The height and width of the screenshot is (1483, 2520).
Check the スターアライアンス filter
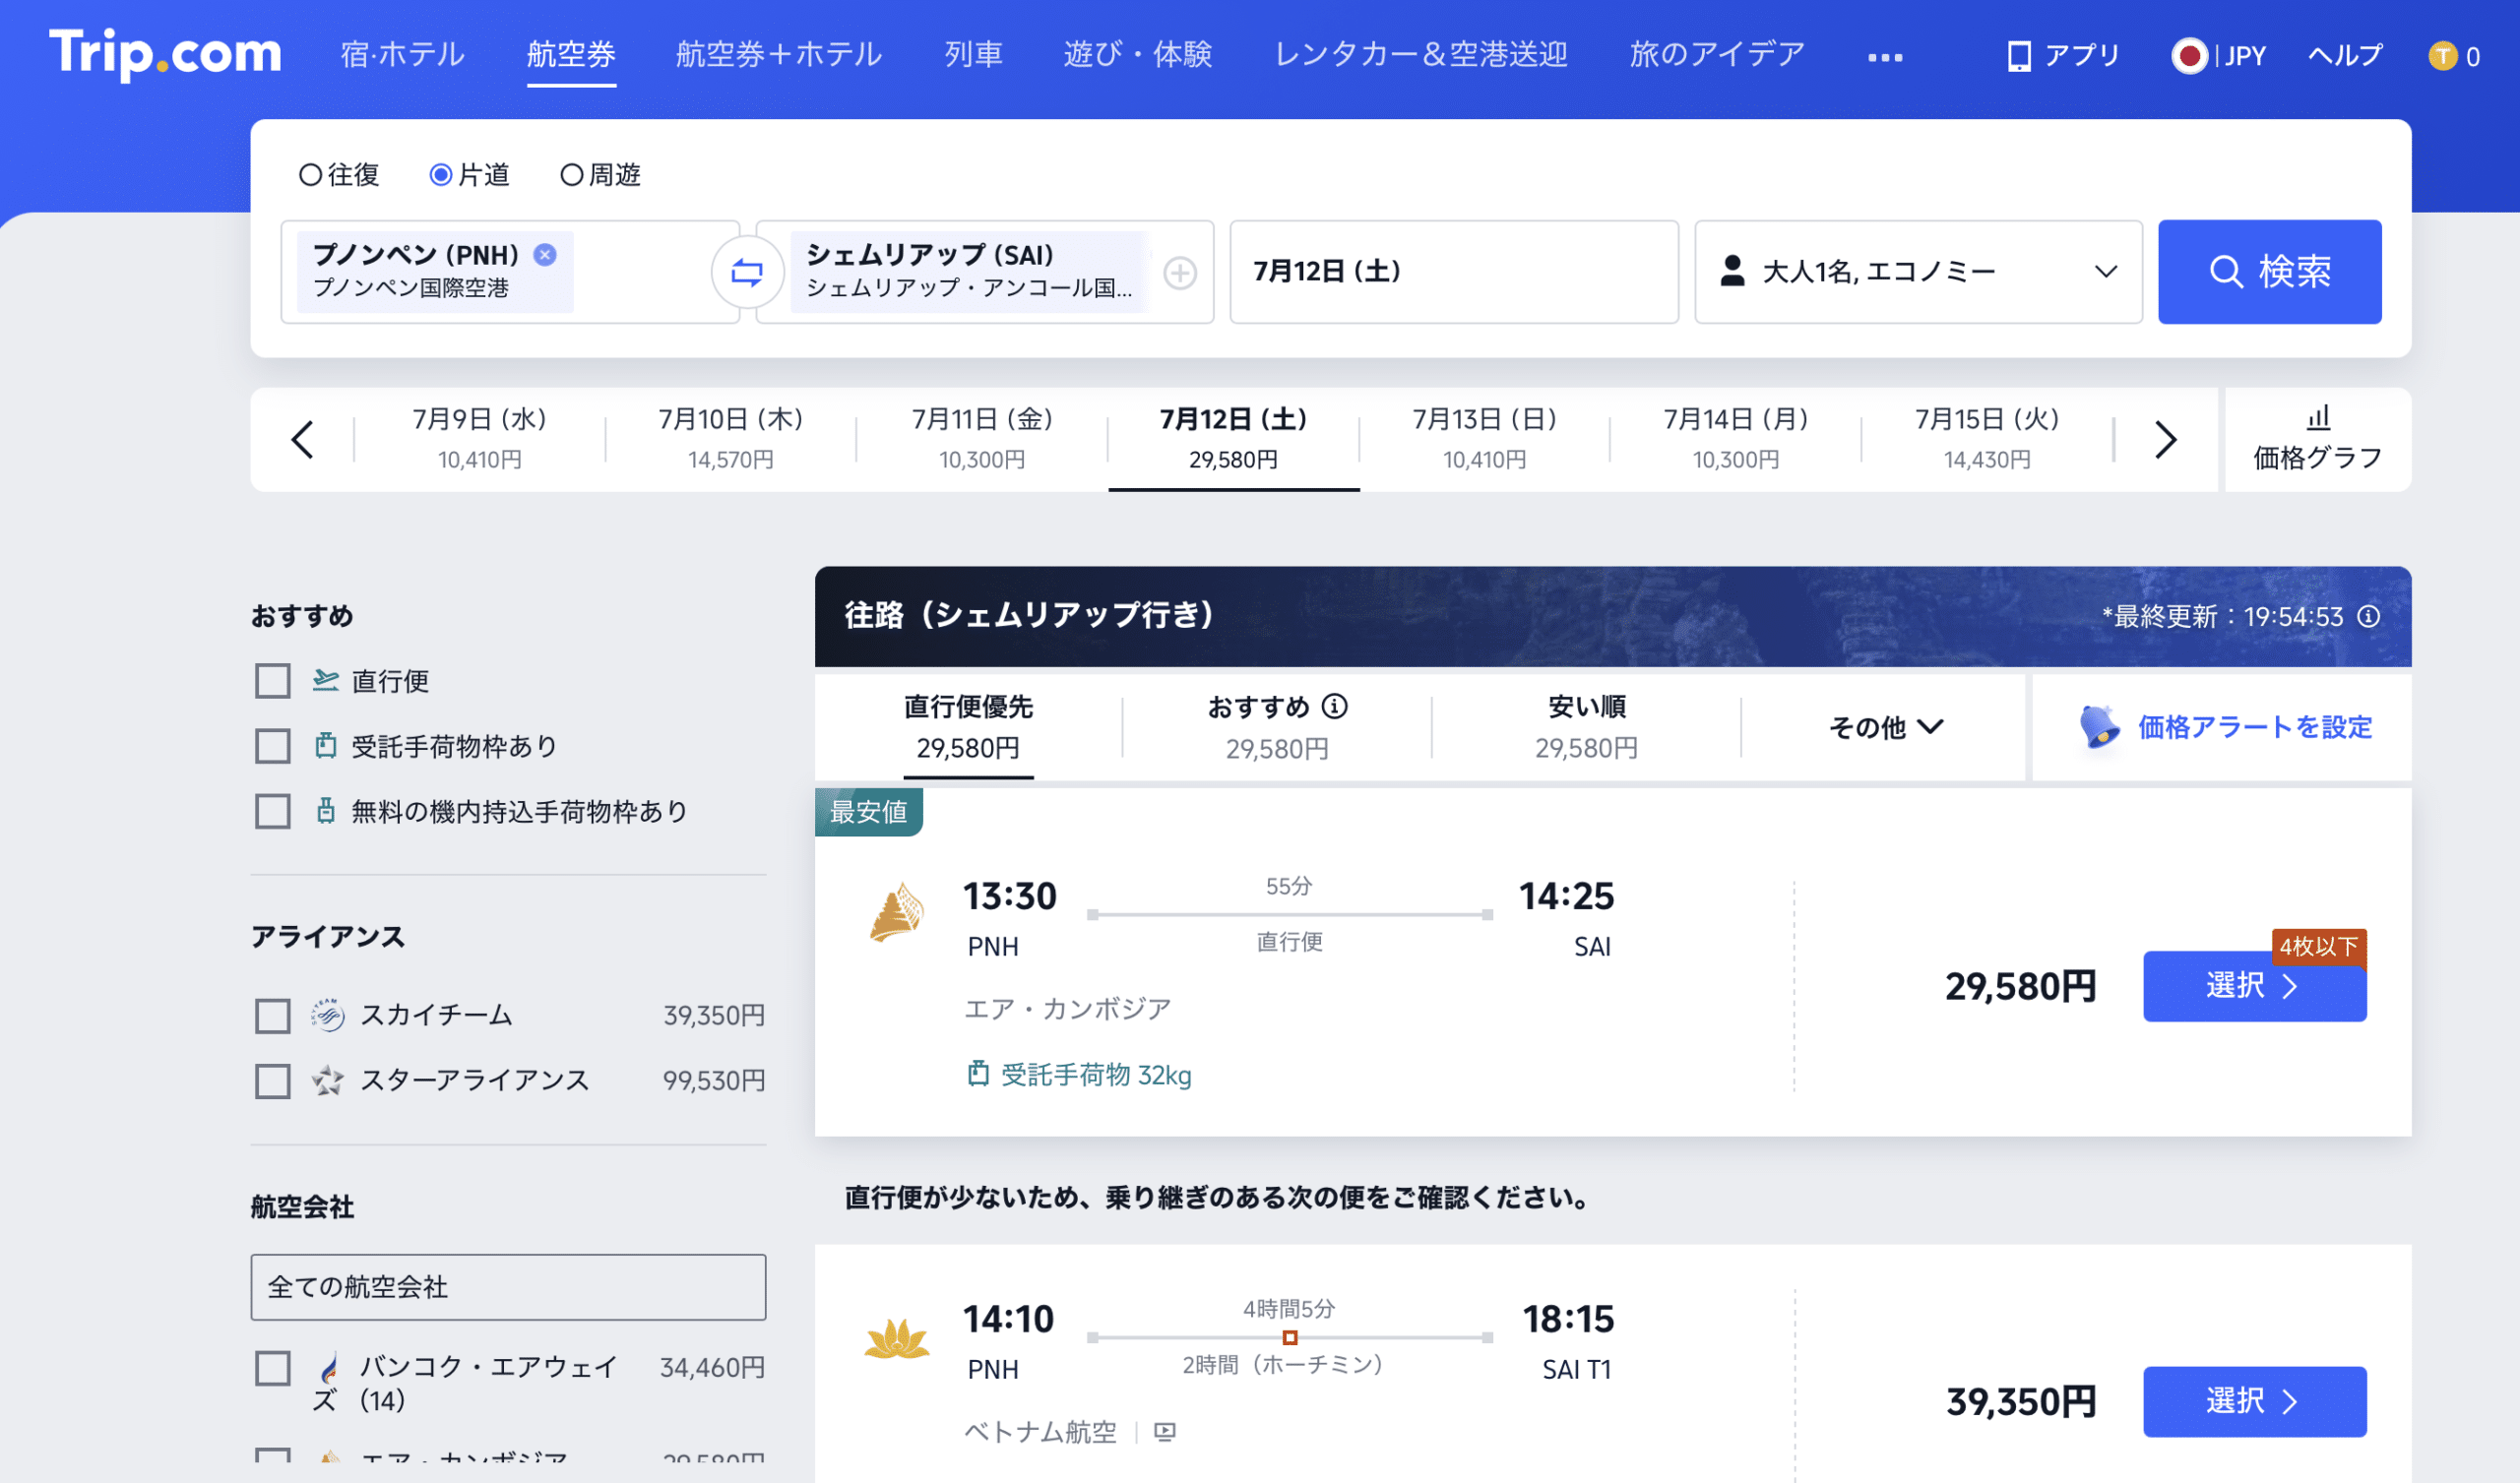(273, 1081)
